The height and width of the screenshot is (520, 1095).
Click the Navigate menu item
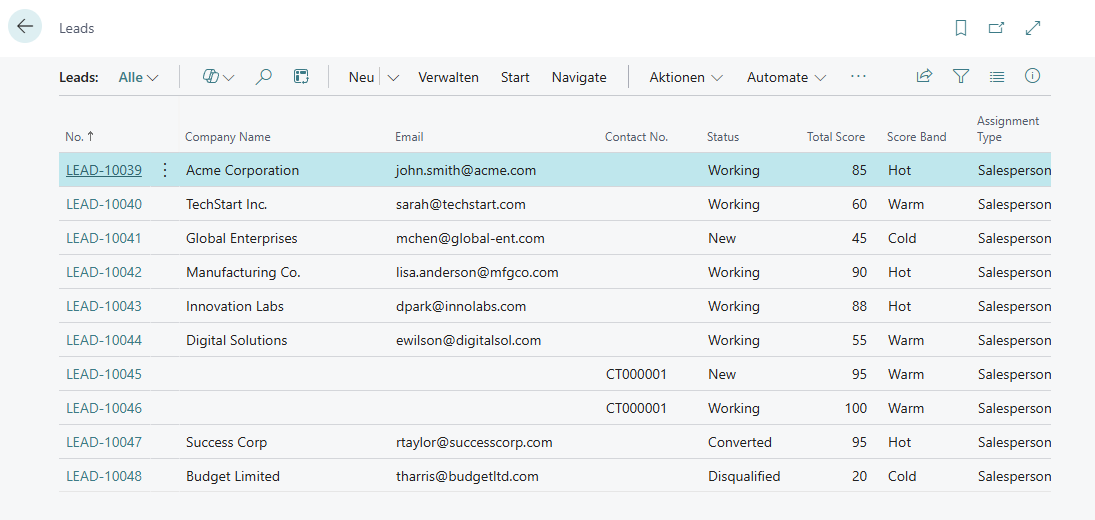579,77
